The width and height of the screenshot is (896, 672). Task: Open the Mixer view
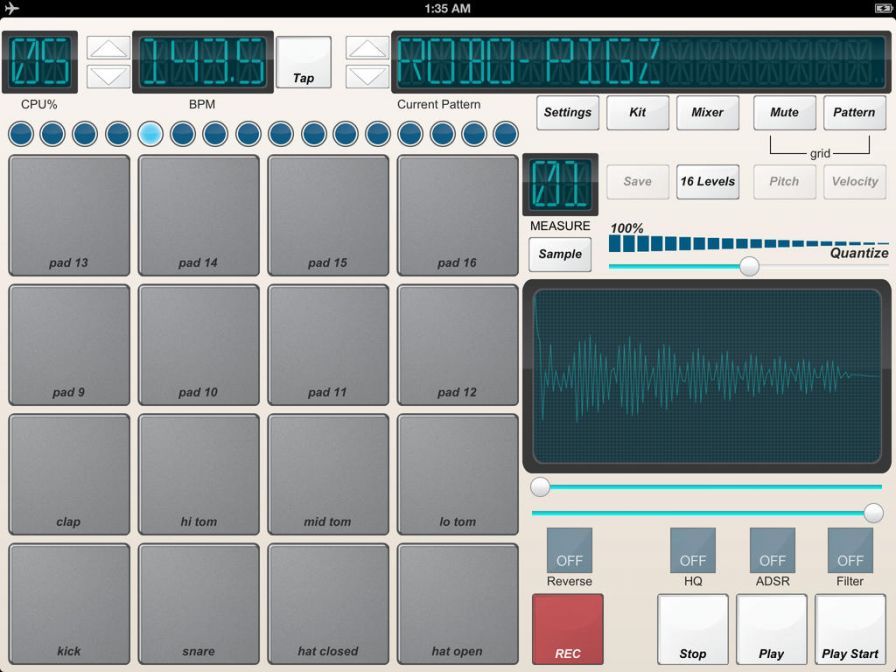[x=707, y=113]
